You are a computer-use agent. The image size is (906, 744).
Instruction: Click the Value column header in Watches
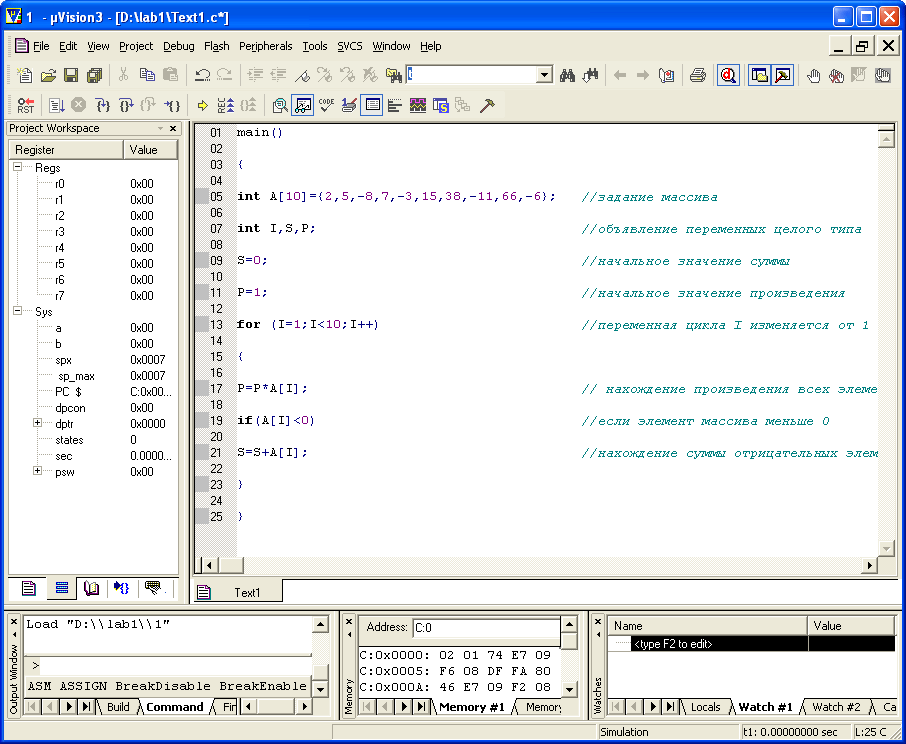click(x=851, y=626)
